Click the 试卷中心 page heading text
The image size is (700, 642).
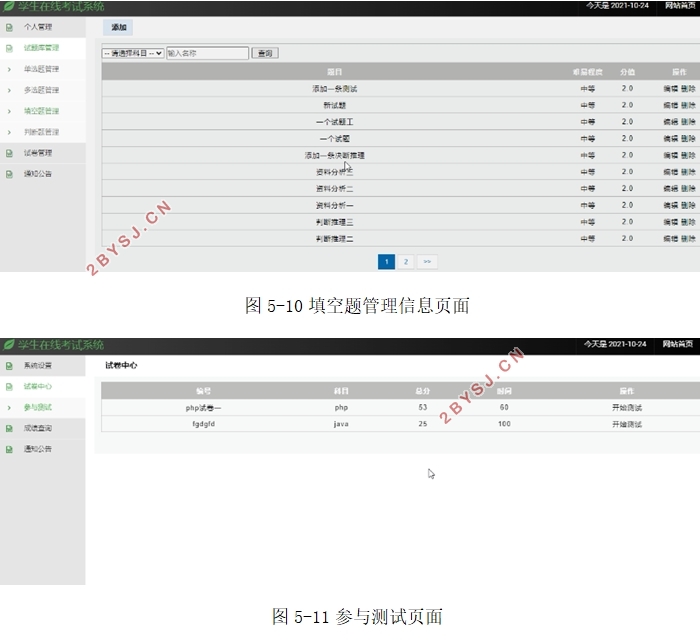pos(121,365)
